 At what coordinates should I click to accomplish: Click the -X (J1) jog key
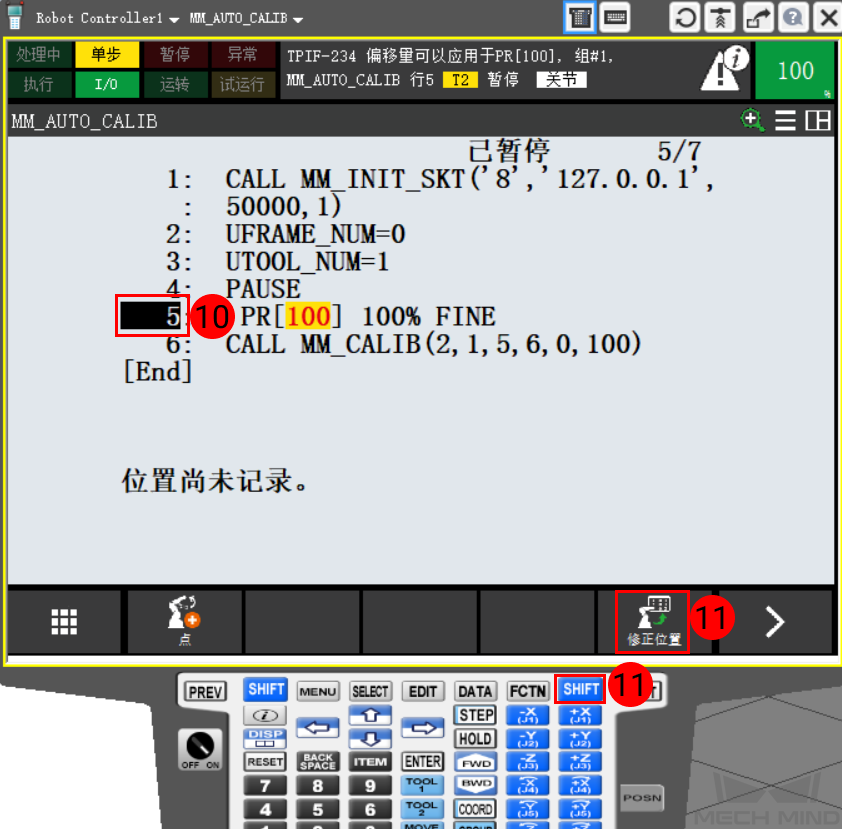(527, 715)
